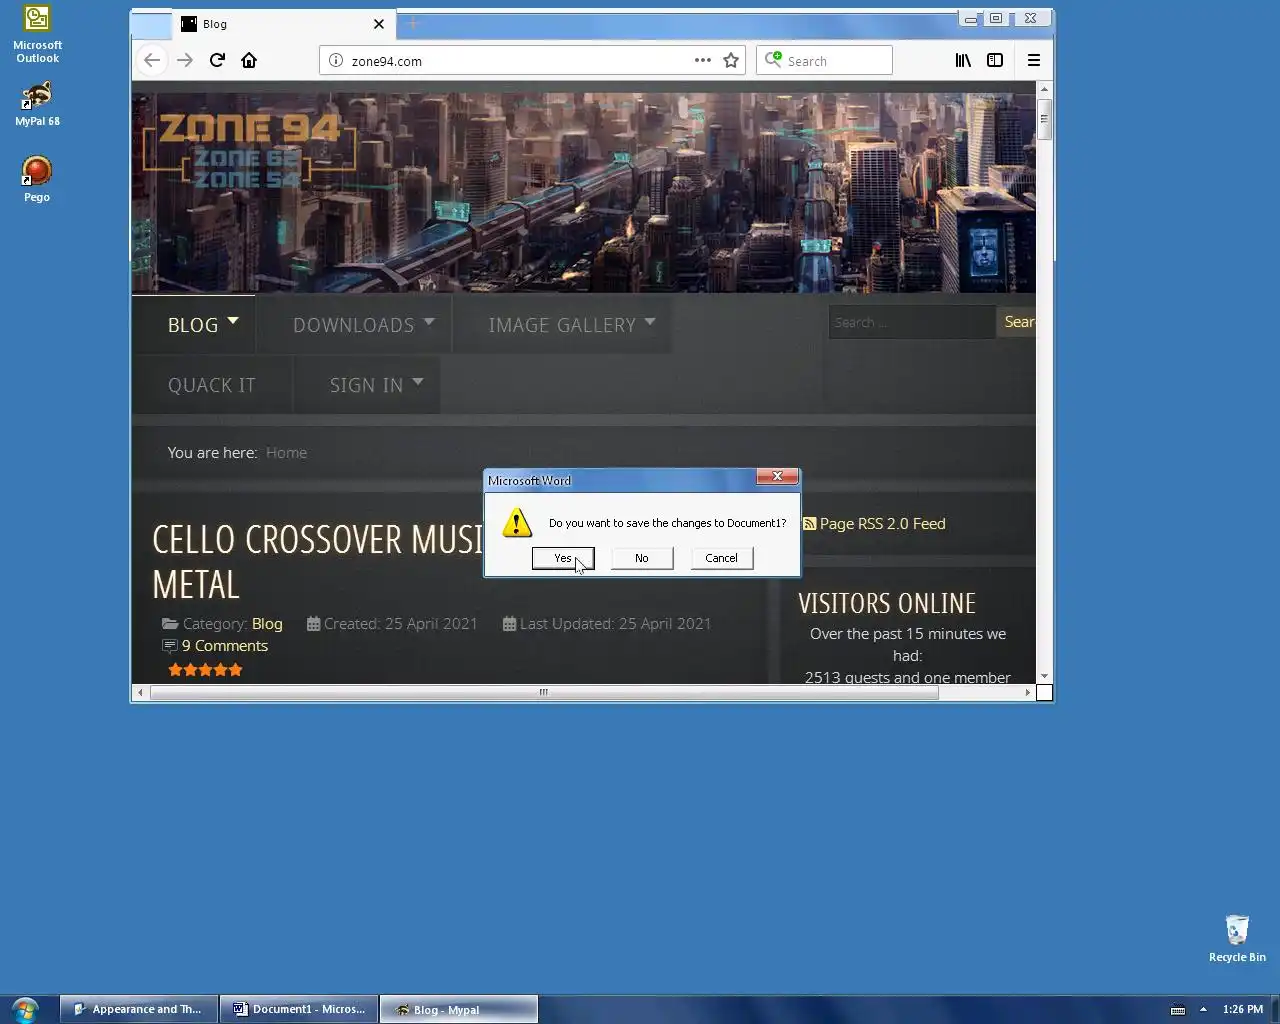This screenshot has width=1280, height=1024.
Task: Close the Blog browser tab
Action: [379, 24]
